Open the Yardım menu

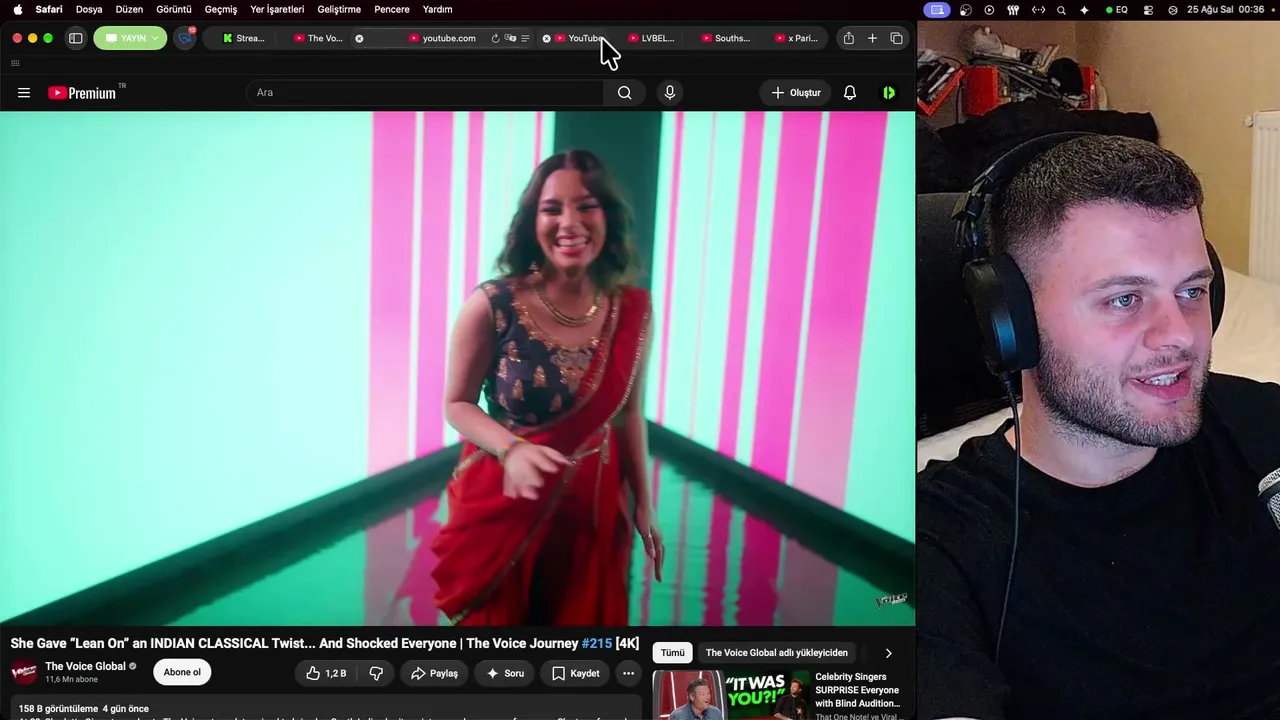(437, 9)
